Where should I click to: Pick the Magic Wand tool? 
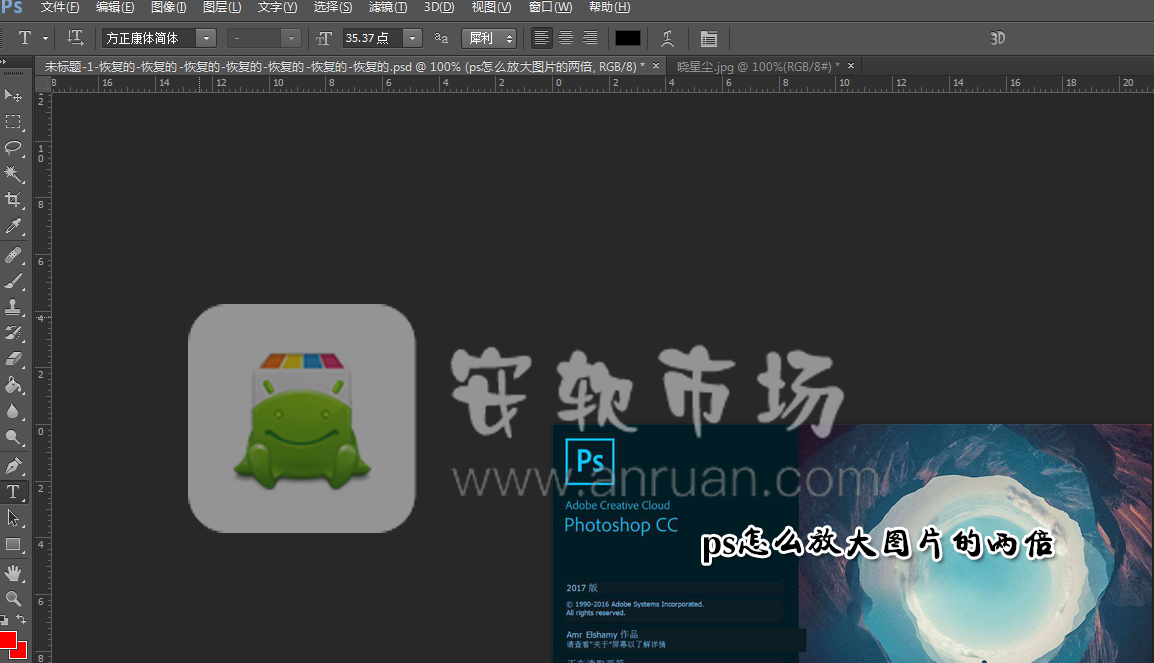click(13, 174)
